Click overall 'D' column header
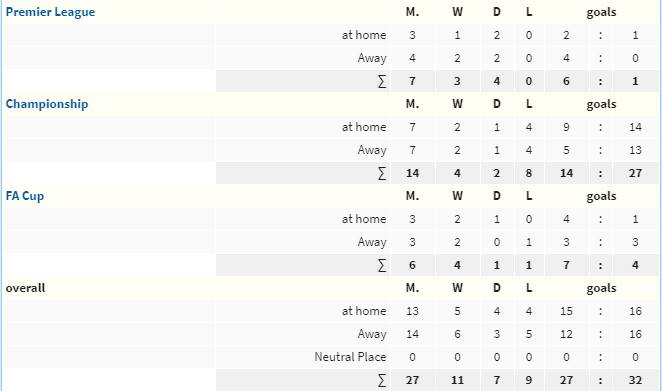This screenshot has height=391, width=662. (496, 288)
